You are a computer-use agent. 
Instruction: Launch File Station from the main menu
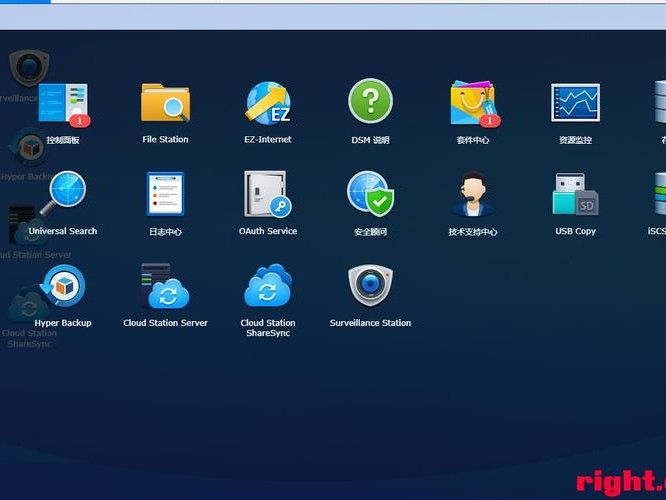tap(165, 103)
